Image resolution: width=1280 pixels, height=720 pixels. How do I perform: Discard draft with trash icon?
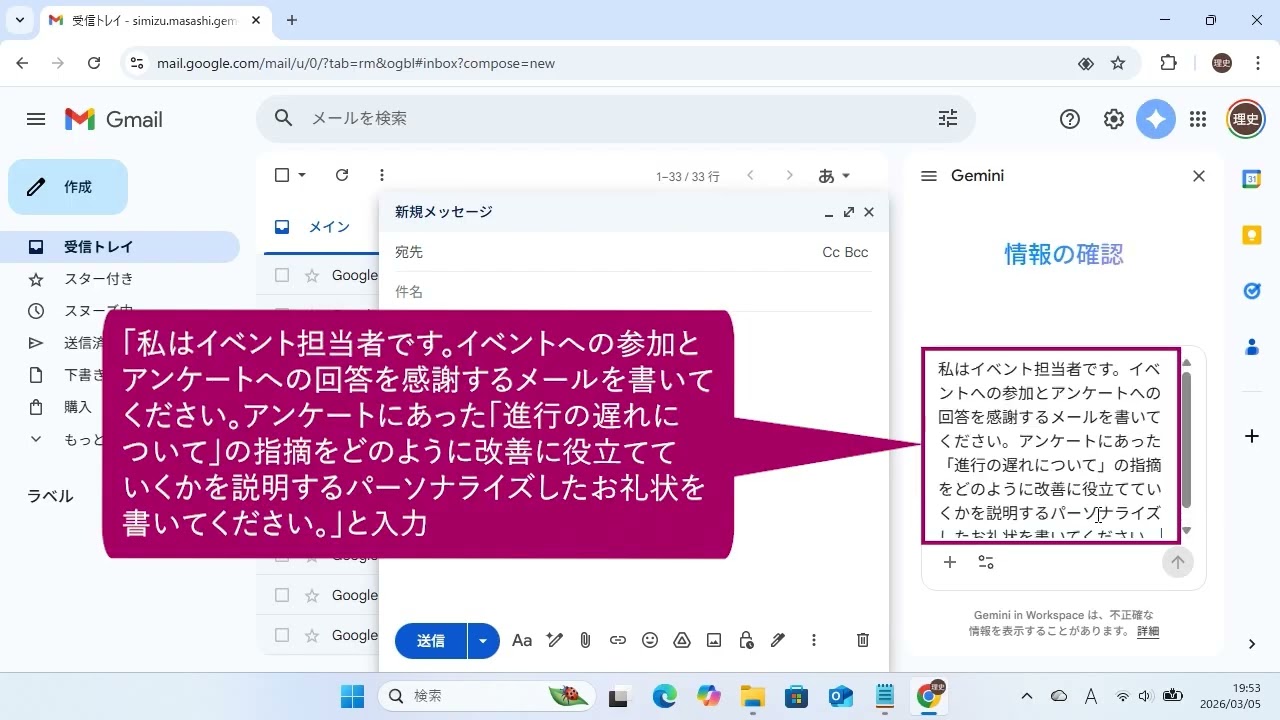coord(863,640)
